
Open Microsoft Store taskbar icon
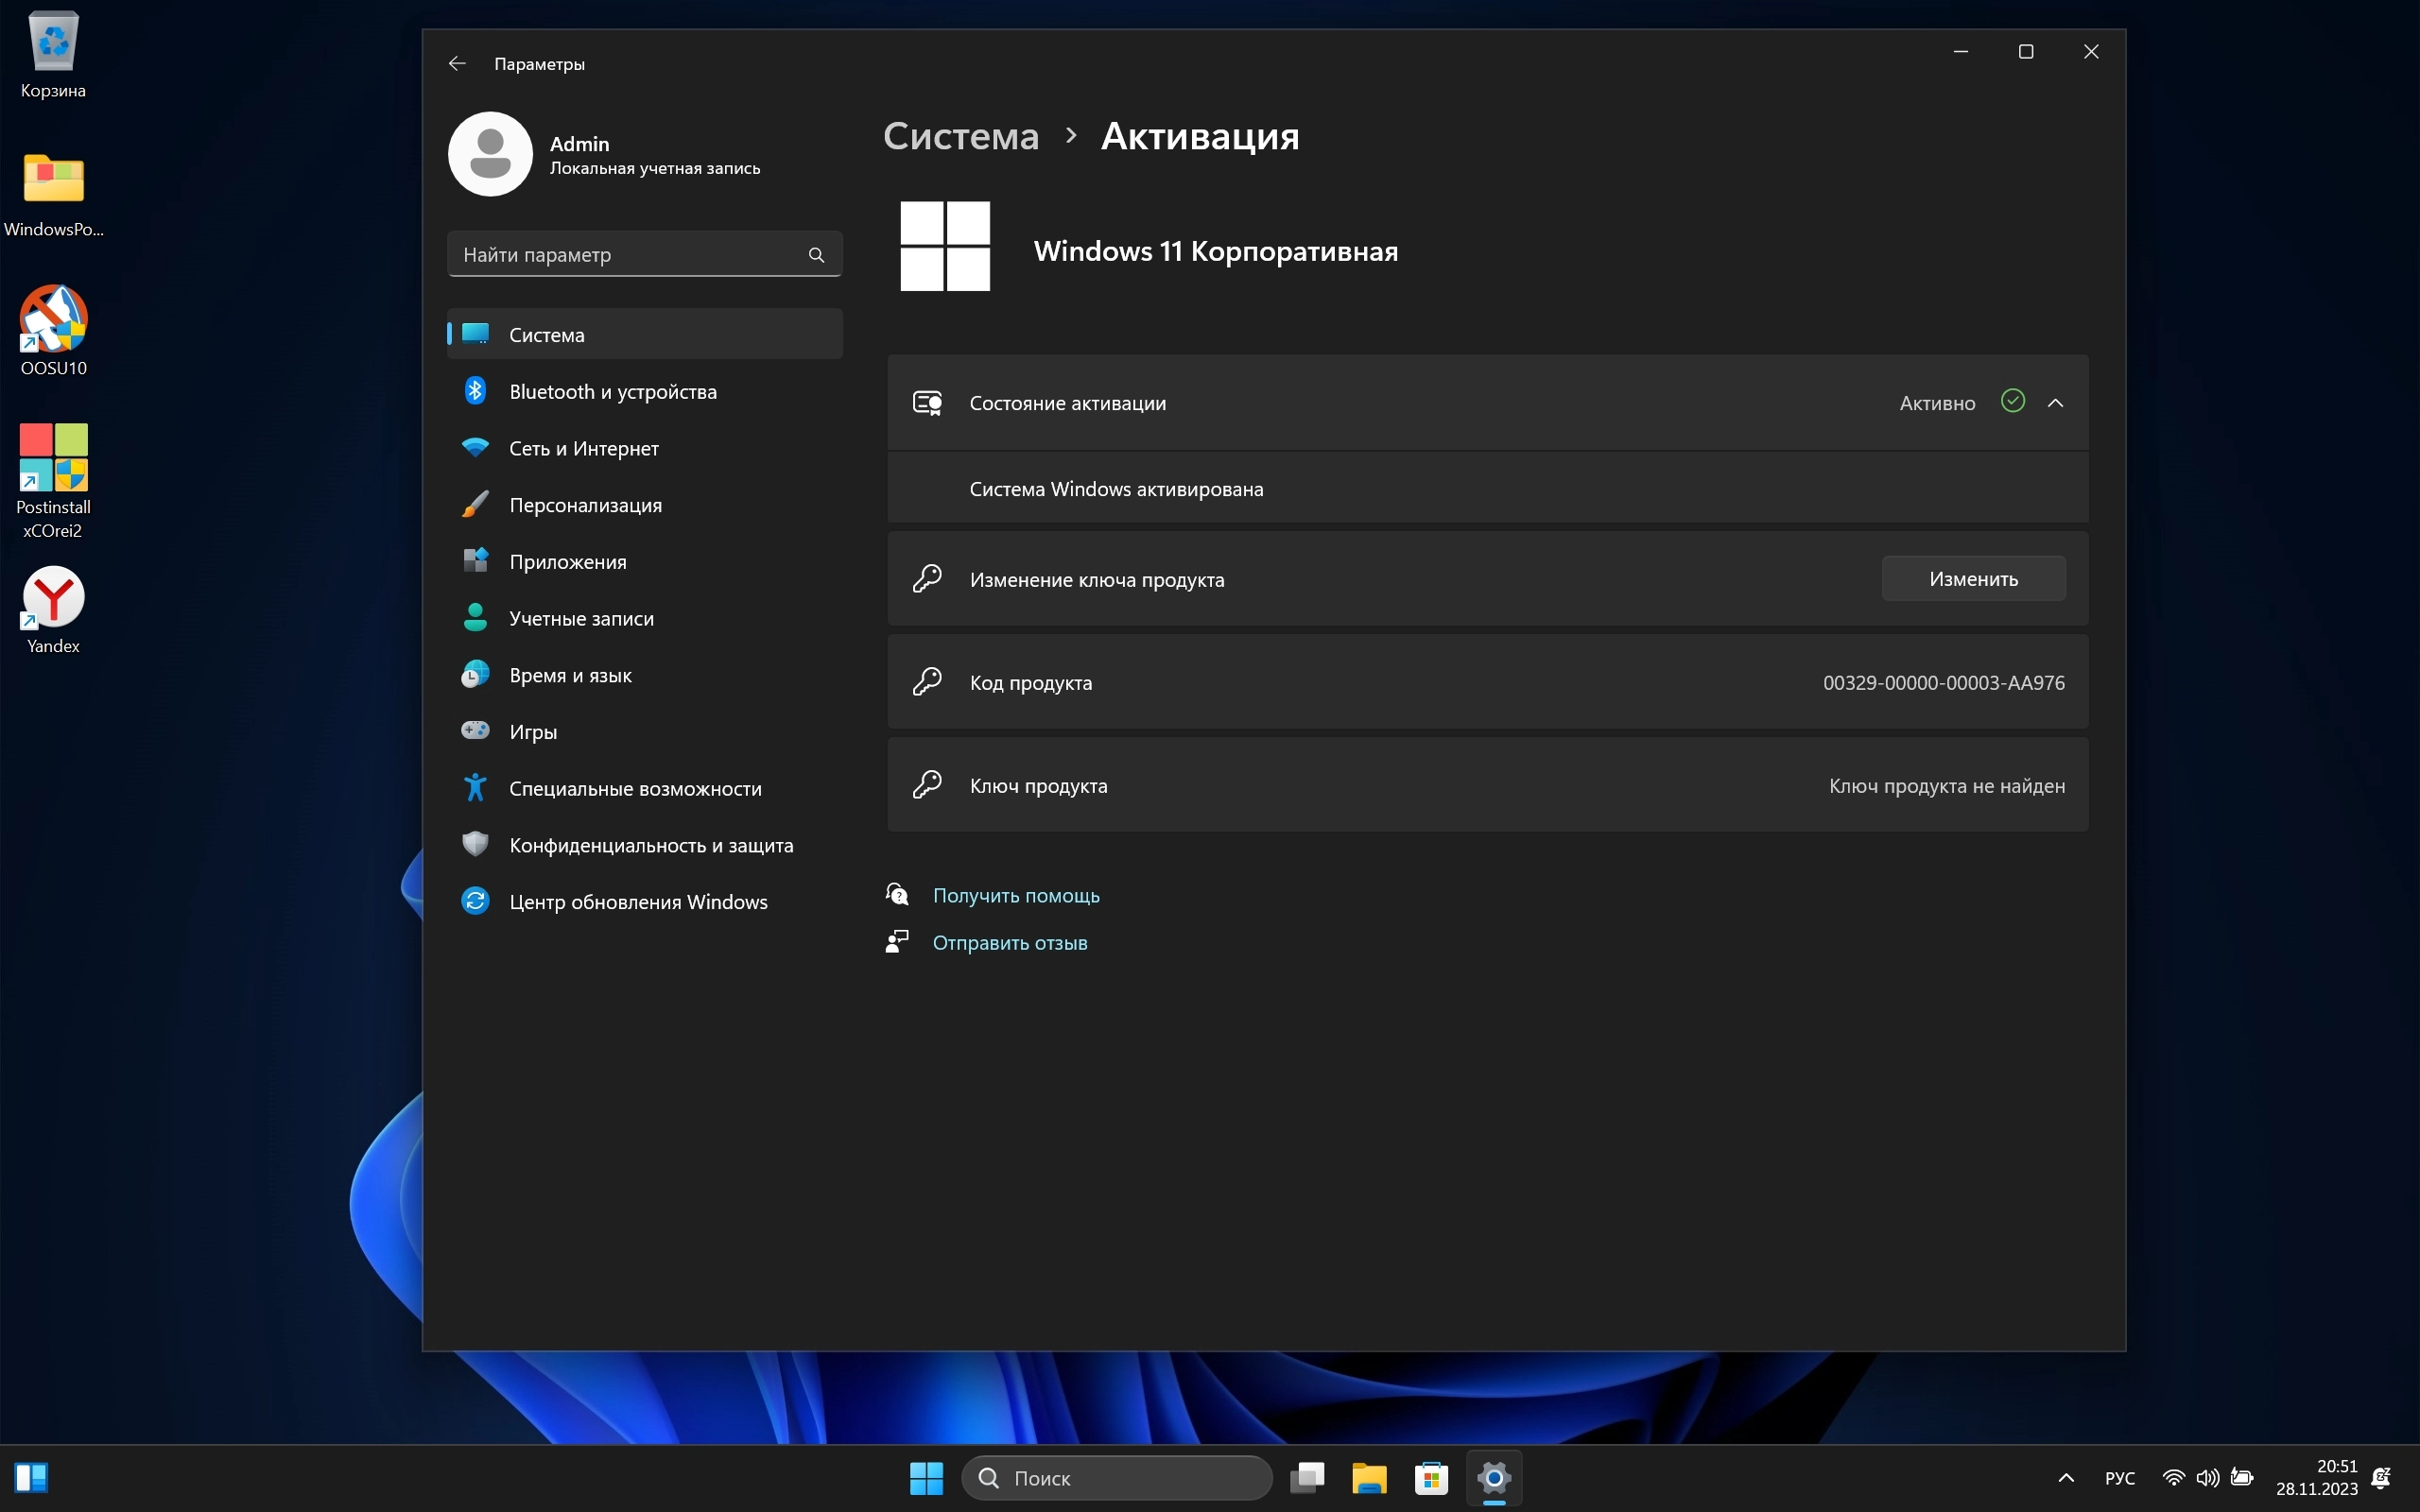click(1431, 1477)
